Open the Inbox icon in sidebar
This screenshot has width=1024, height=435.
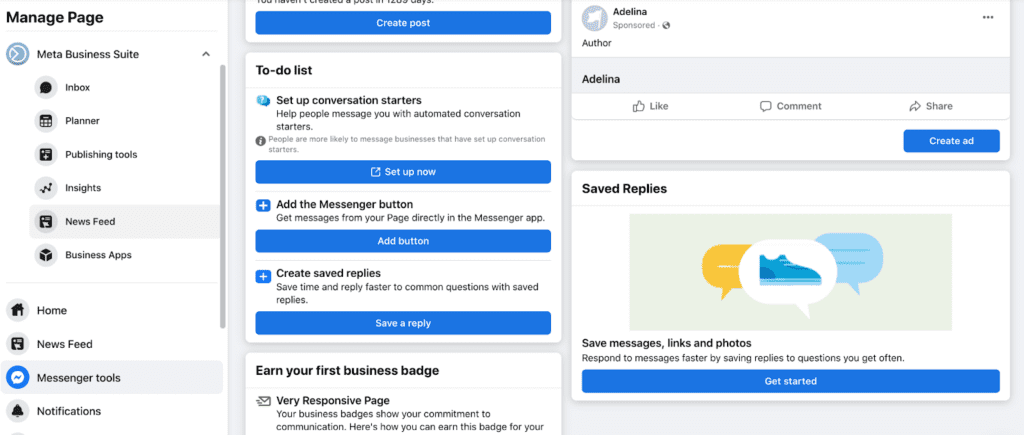pos(46,88)
